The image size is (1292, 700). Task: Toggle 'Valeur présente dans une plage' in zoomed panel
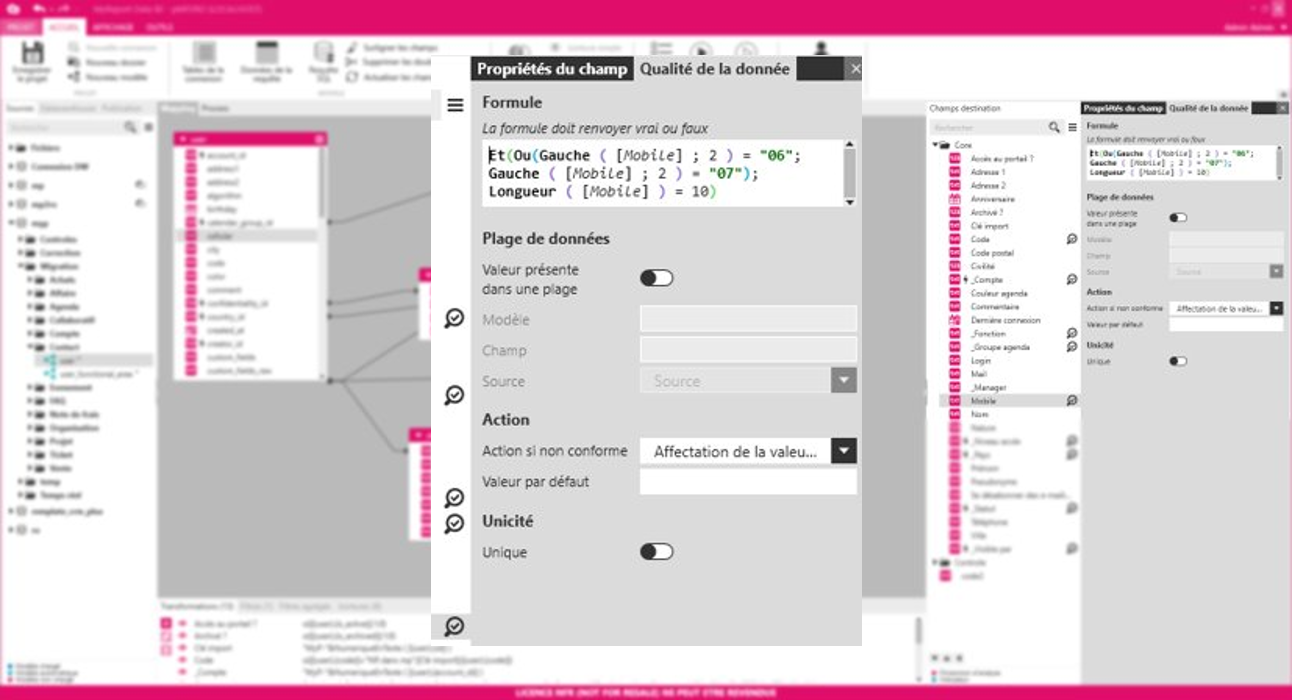656,278
